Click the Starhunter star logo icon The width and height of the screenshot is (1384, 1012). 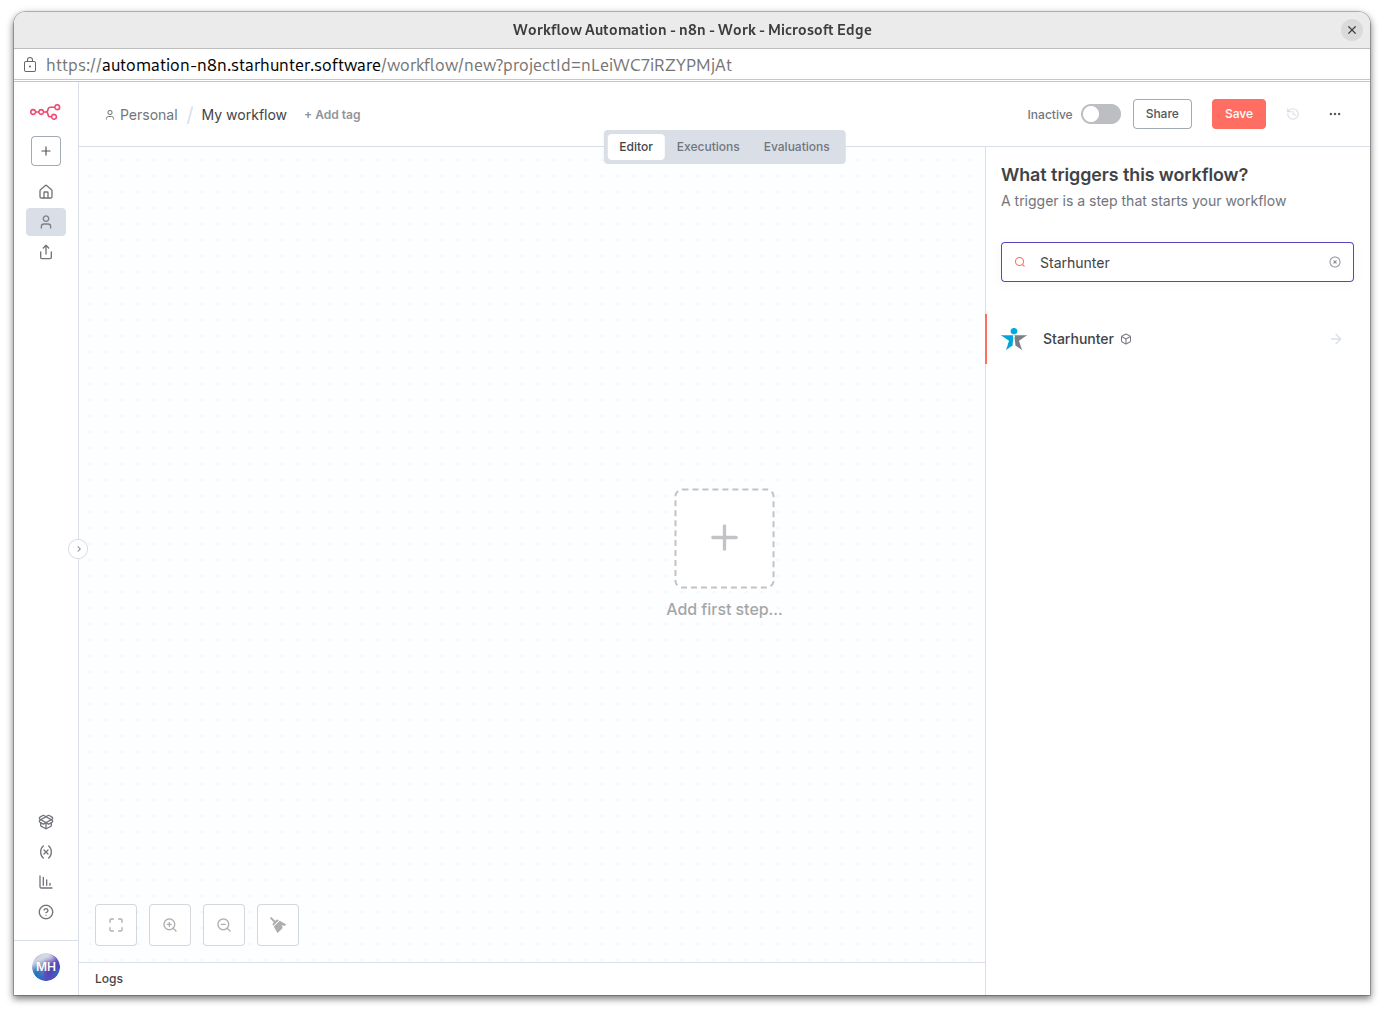point(1014,339)
